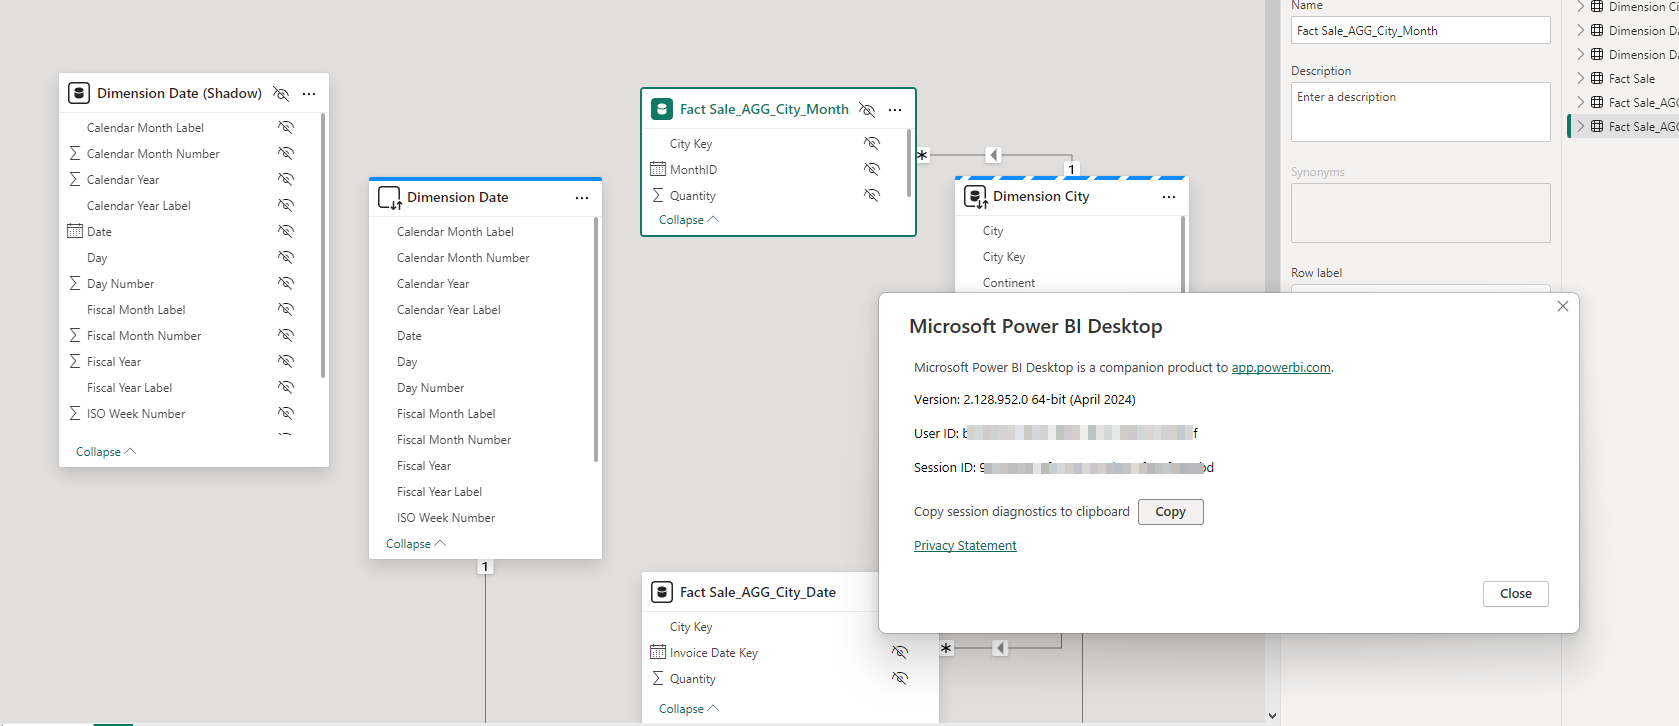The height and width of the screenshot is (726, 1679).
Task: Collapse the Dimension Date (Shadow) table
Action: (x=106, y=452)
